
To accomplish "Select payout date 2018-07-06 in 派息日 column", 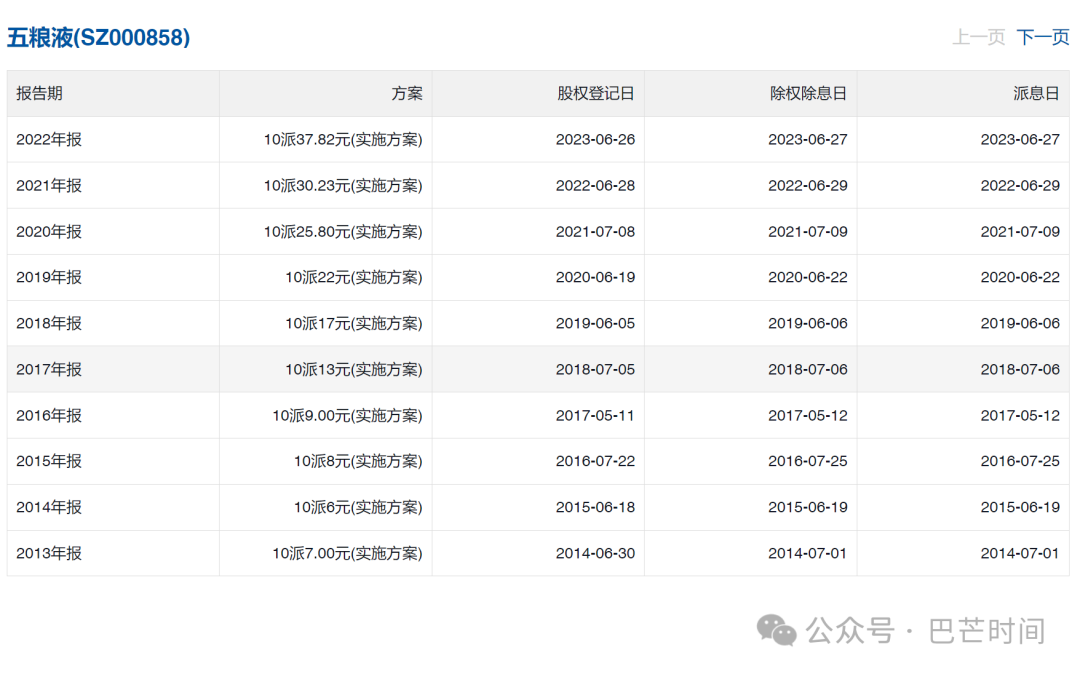I will click(1020, 370).
